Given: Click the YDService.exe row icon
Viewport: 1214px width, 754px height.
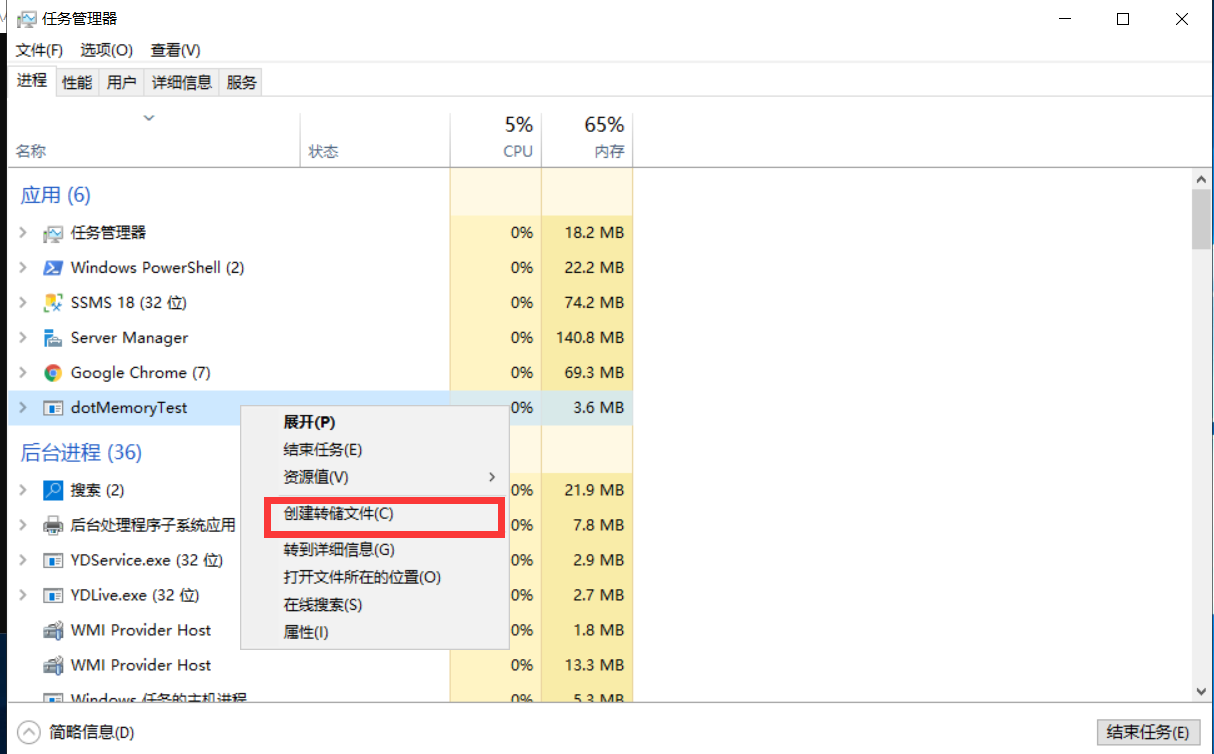Looking at the screenshot, I should point(53,560).
